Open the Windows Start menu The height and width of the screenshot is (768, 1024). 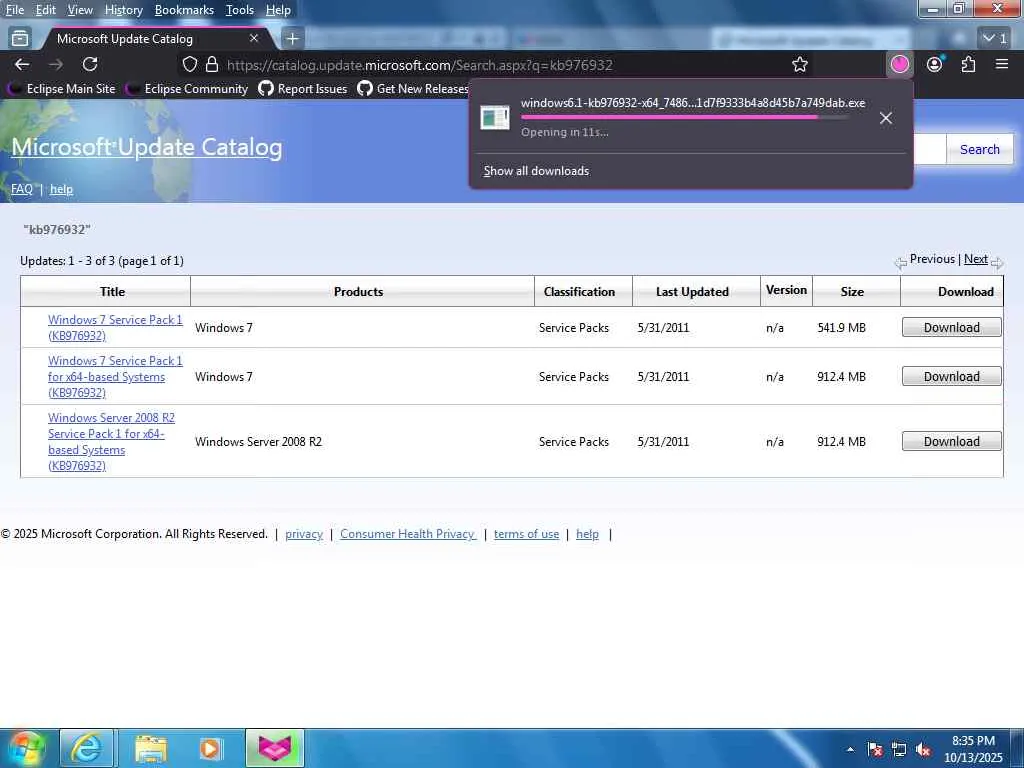click(x=26, y=748)
